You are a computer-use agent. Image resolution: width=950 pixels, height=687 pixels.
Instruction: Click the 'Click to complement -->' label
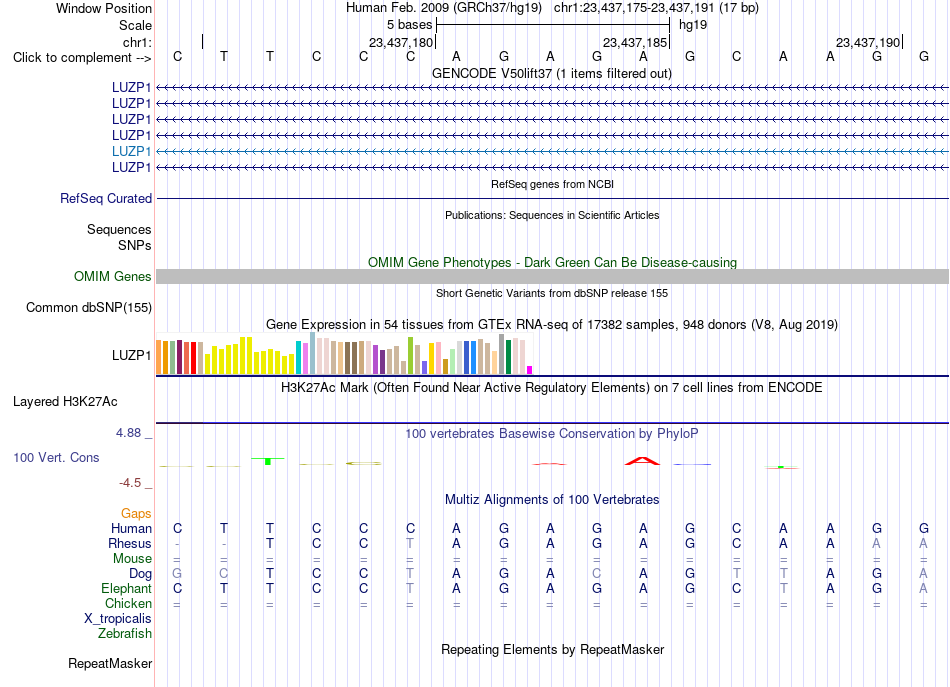coord(82,58)
